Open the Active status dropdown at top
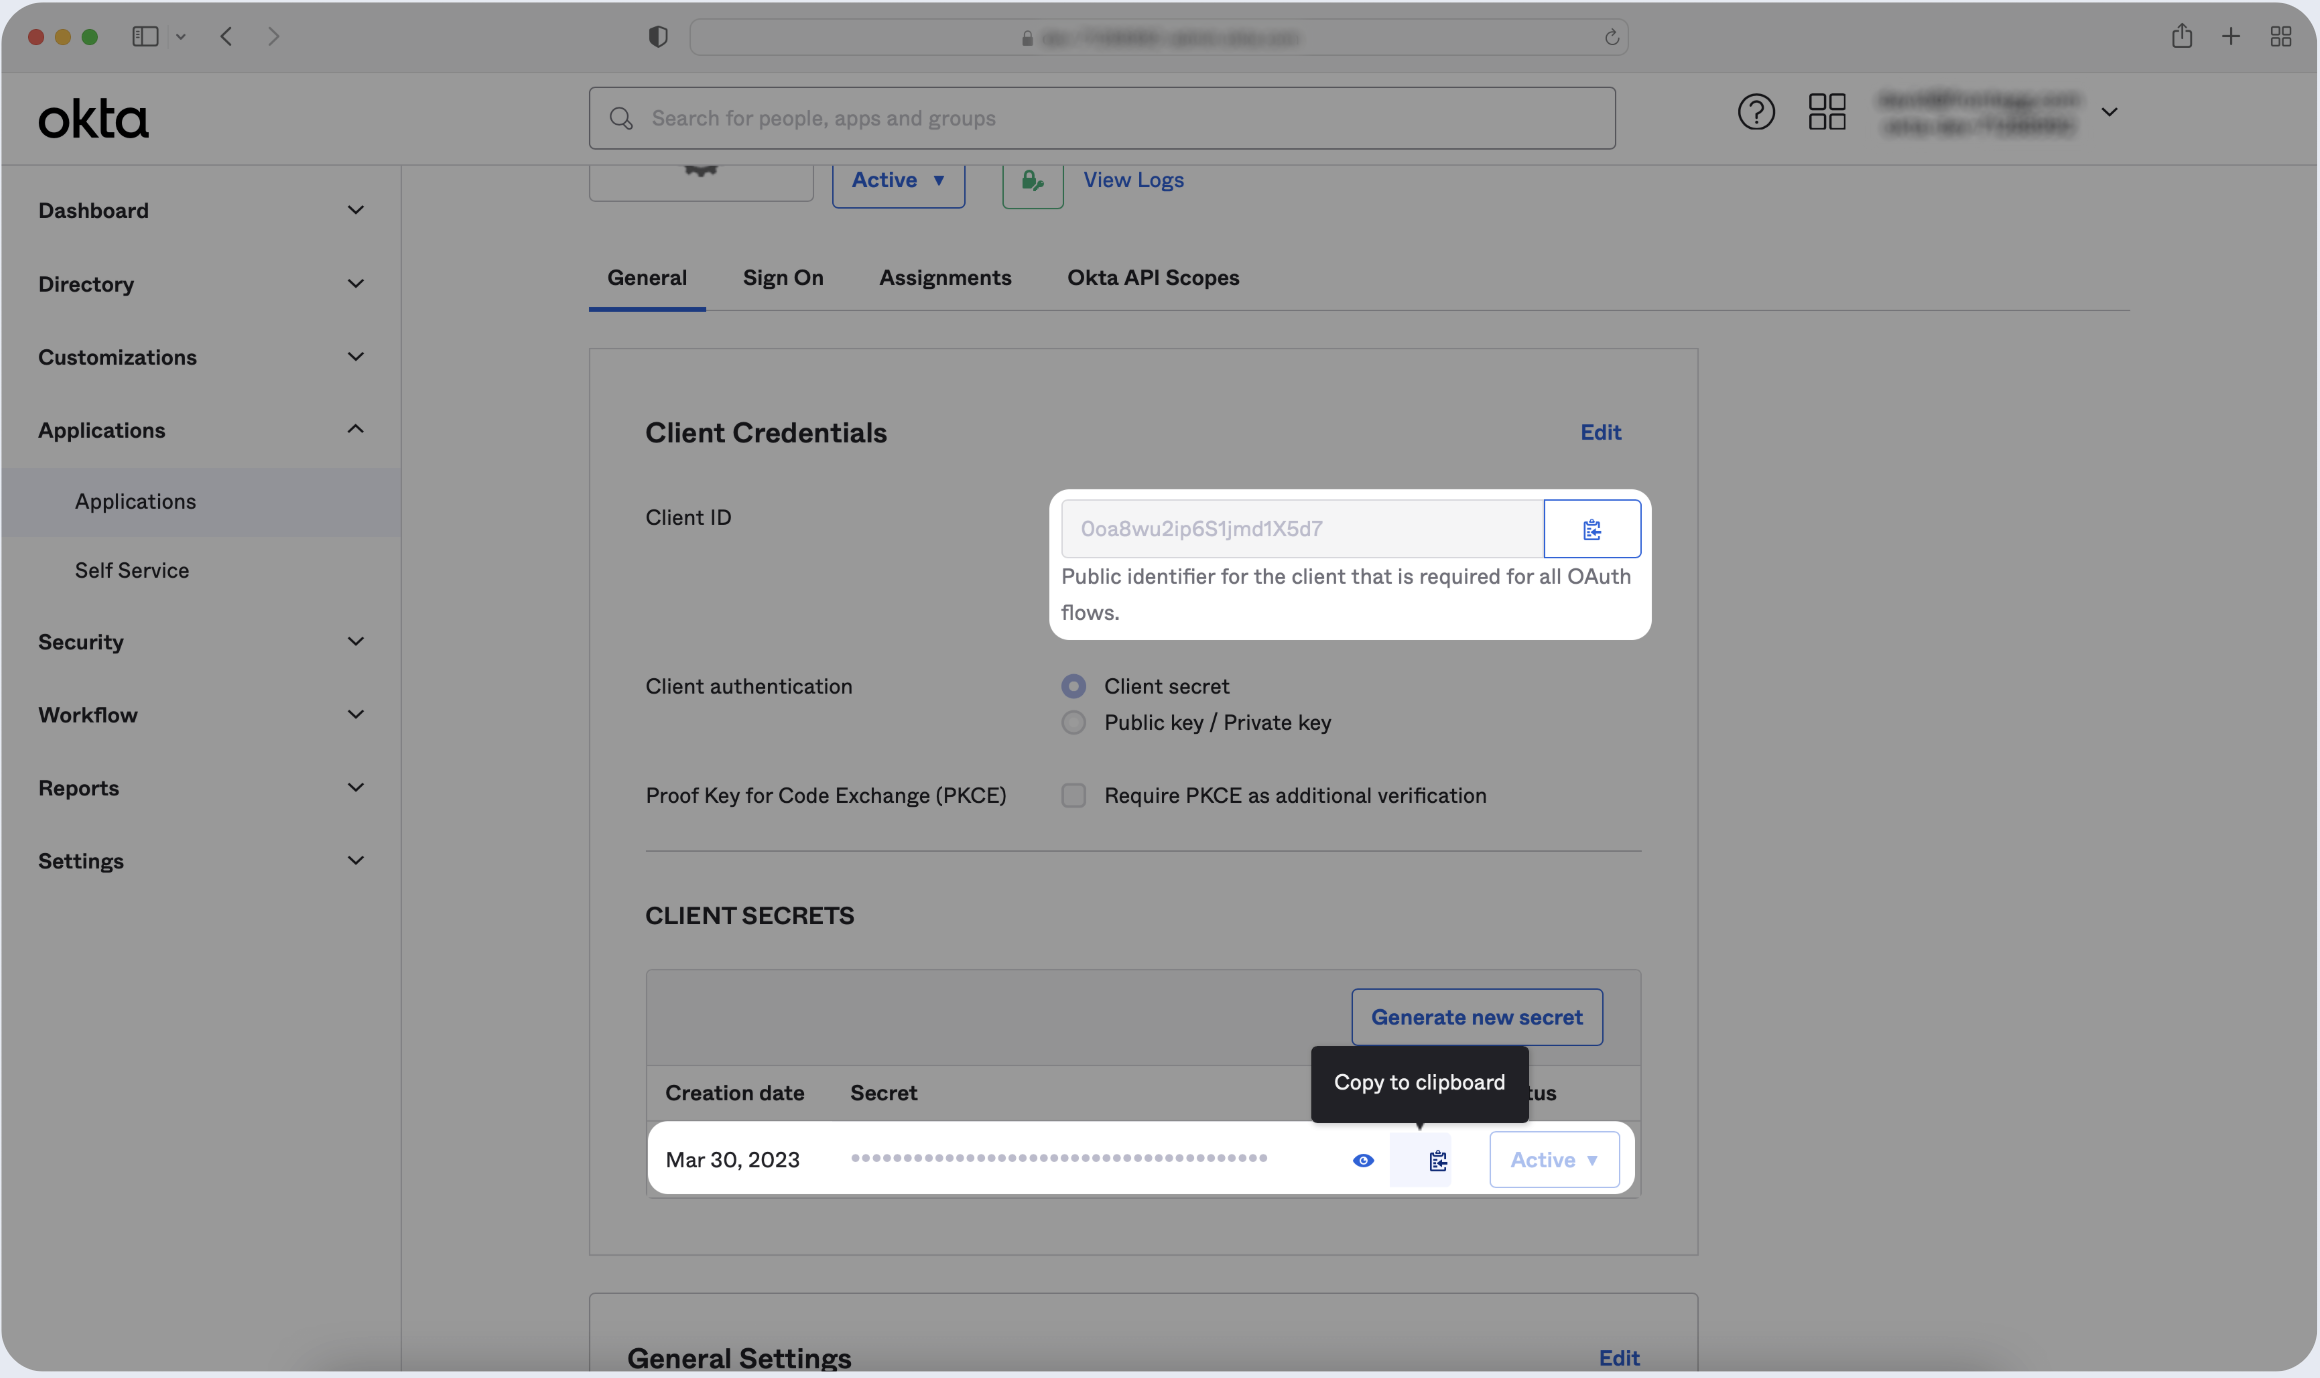This screenshot has width=2320, height=1378. [897, 181]
